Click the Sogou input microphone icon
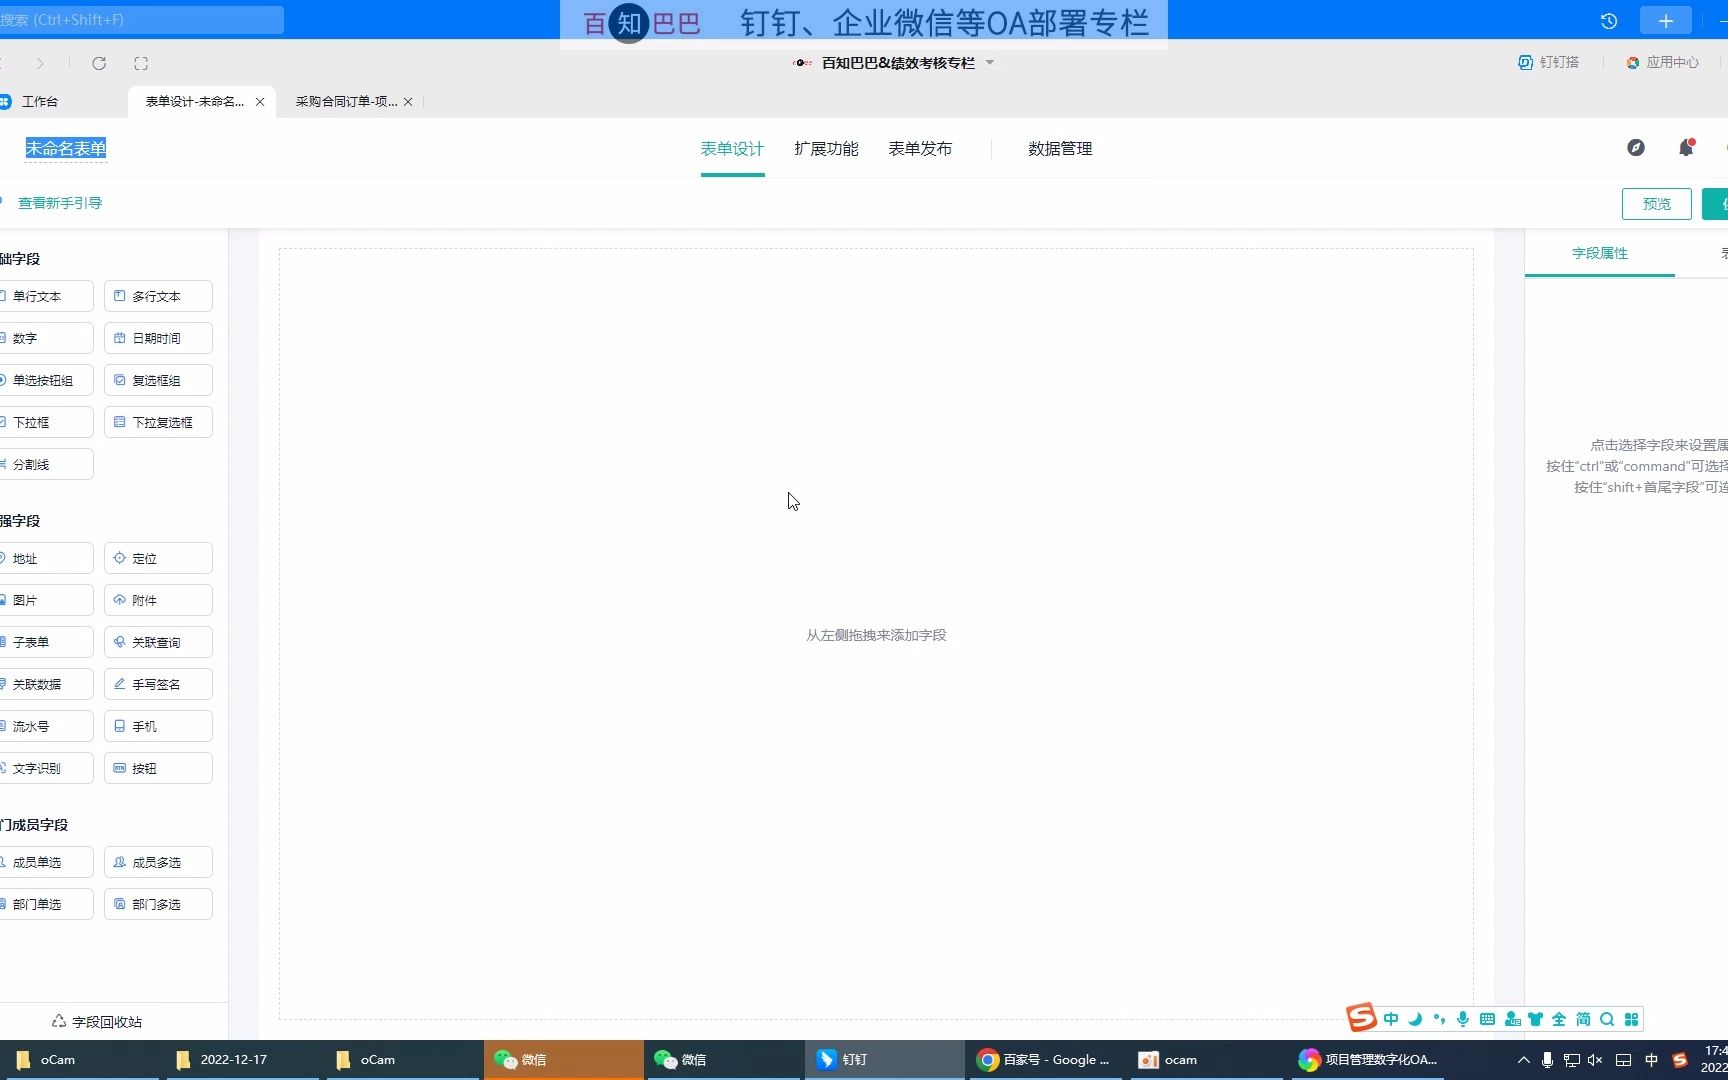1728x1080 pixels. tap(1463, 1019)
